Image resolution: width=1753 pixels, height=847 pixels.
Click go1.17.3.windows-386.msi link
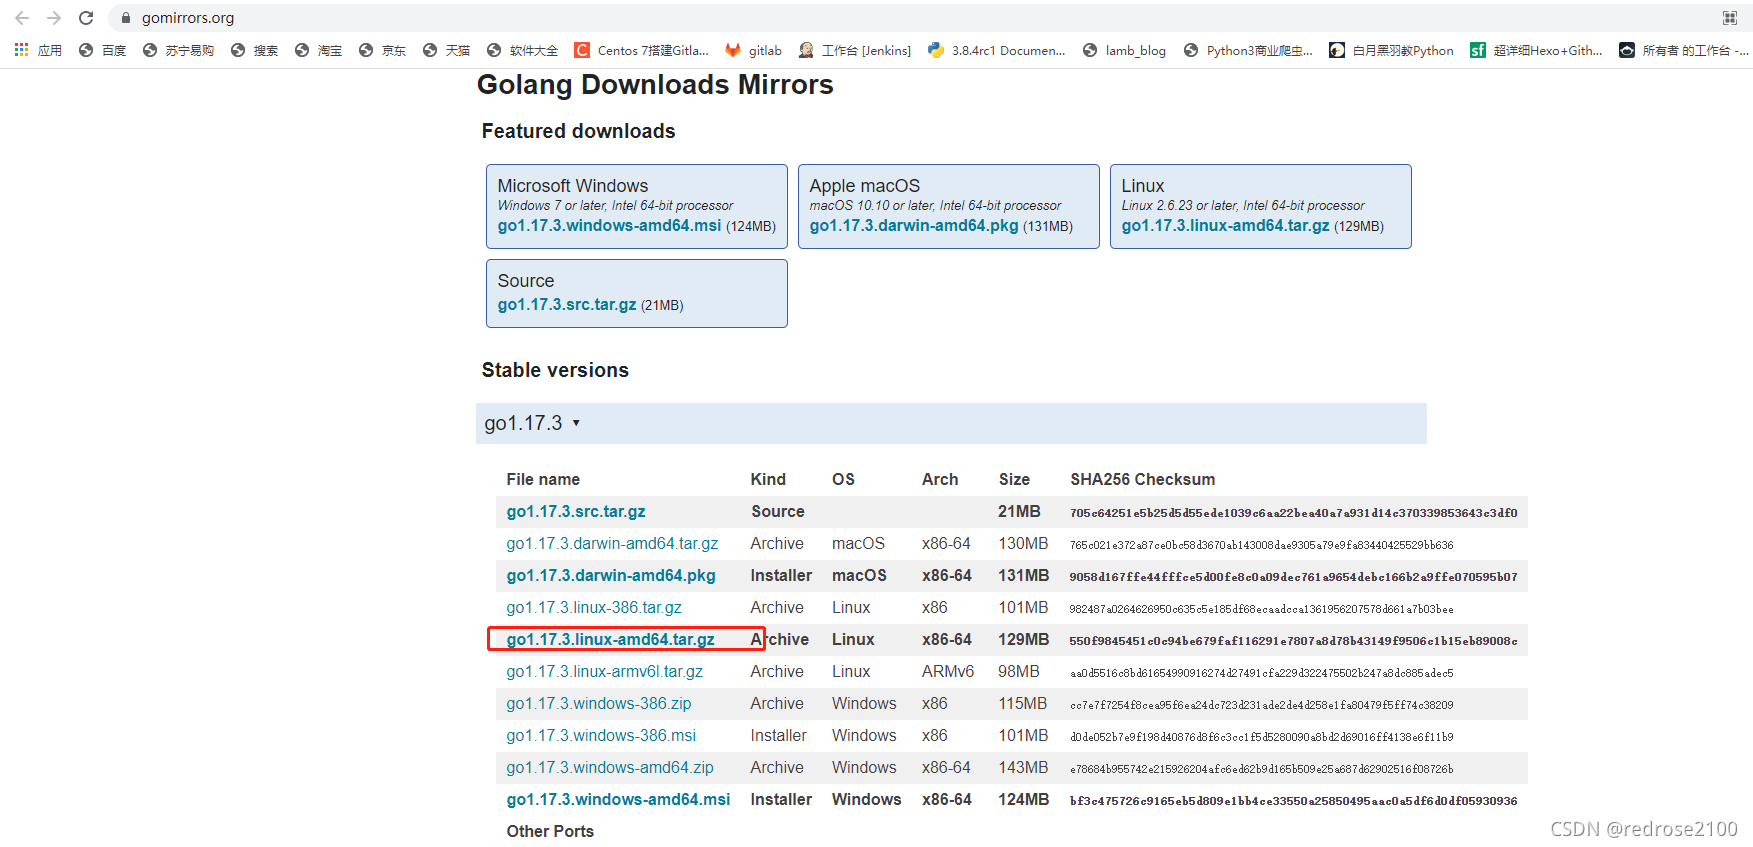(x=601, y=735)
